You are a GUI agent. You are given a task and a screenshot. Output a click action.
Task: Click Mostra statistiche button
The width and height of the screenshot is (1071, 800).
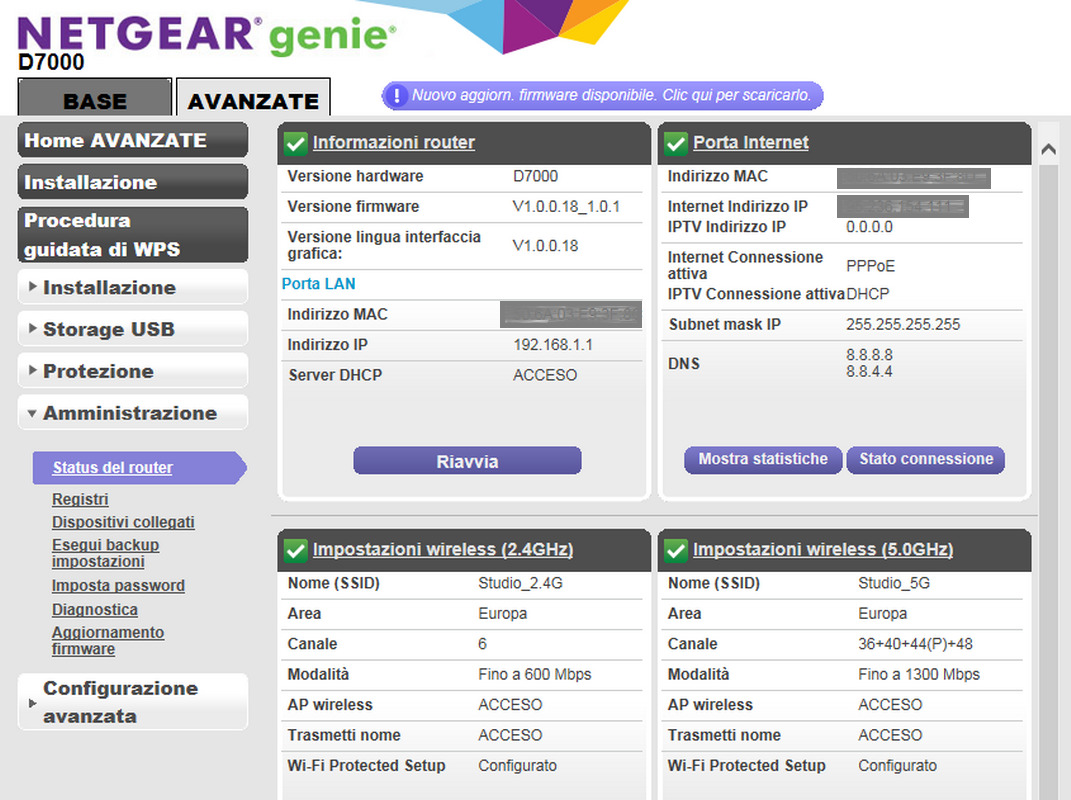(763, 459)
